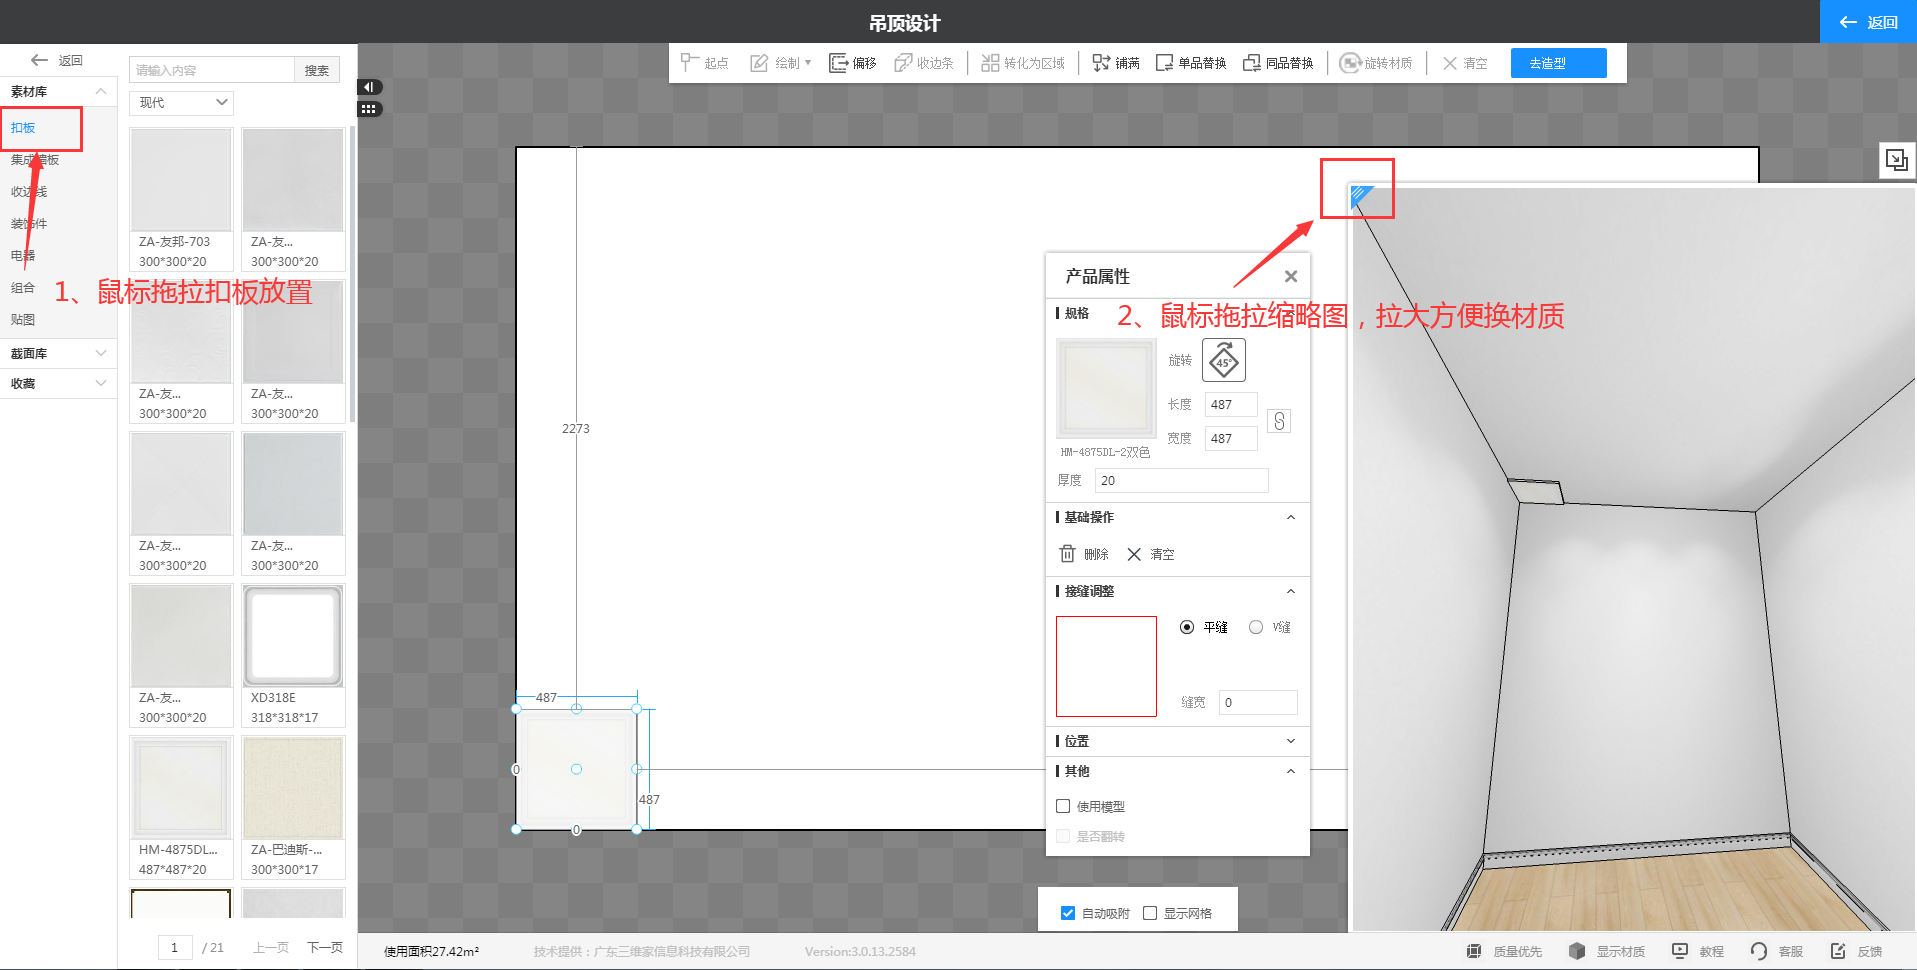Image resolution: width=1917 pixels, height=970 pixels.
Task: Select the 收边条 edge strip tool
Action: click(x=924, y=63)
